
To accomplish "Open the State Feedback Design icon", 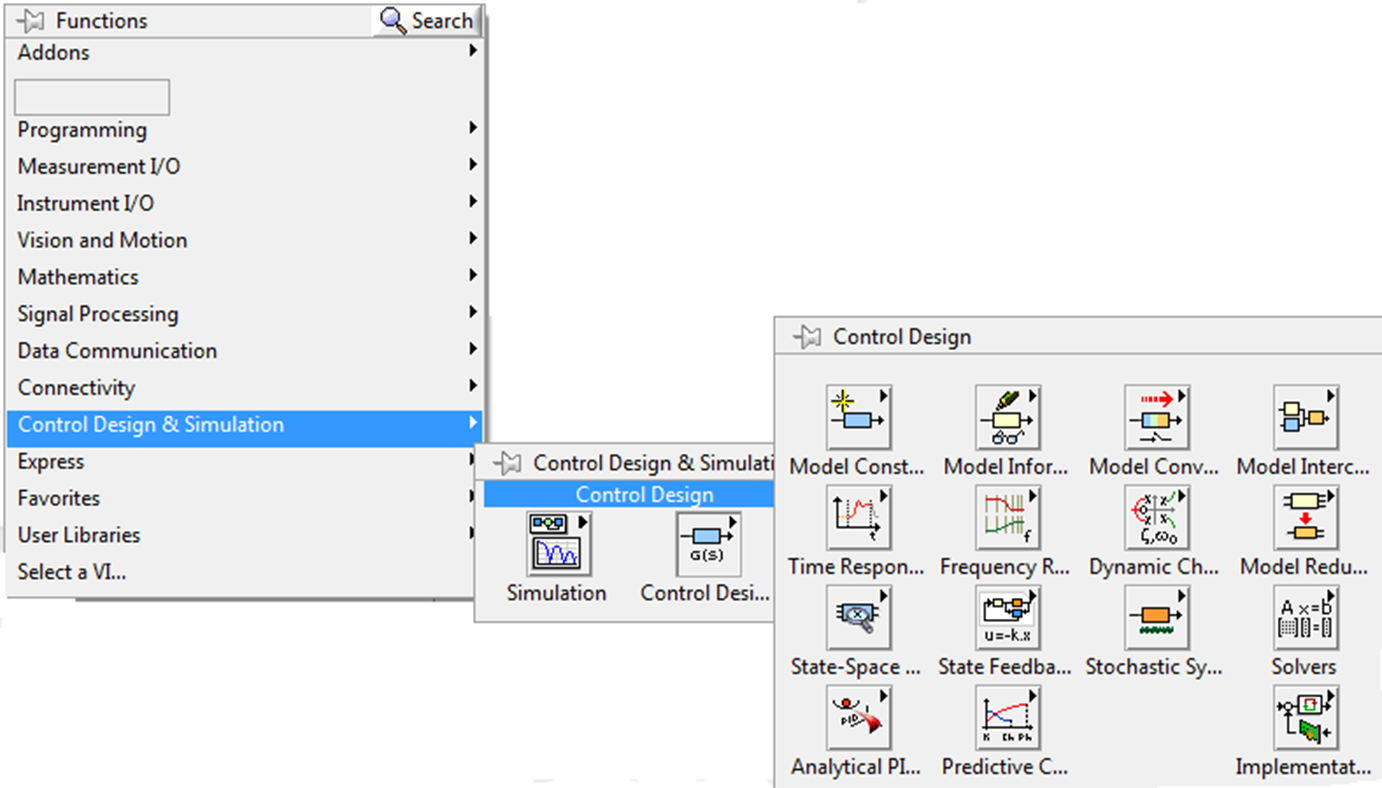I will click(1008, 617).
